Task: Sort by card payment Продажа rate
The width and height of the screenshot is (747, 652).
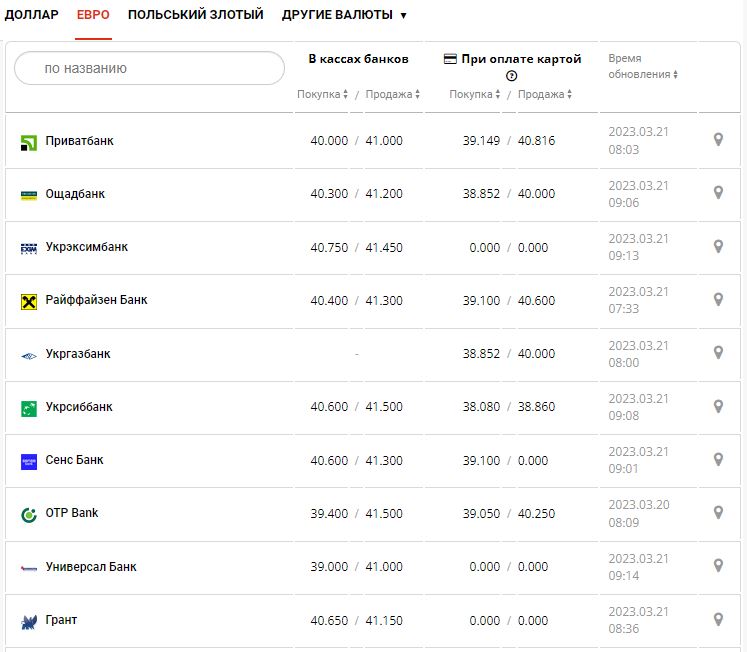Action: [x=545, y=94]
